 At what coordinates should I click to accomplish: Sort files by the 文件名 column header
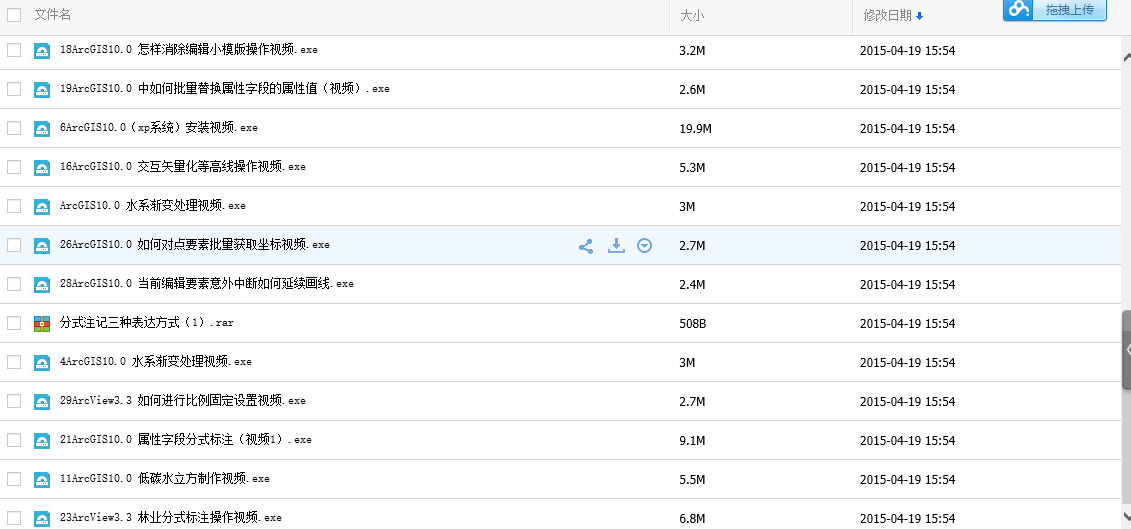click(x=53, y=14)
